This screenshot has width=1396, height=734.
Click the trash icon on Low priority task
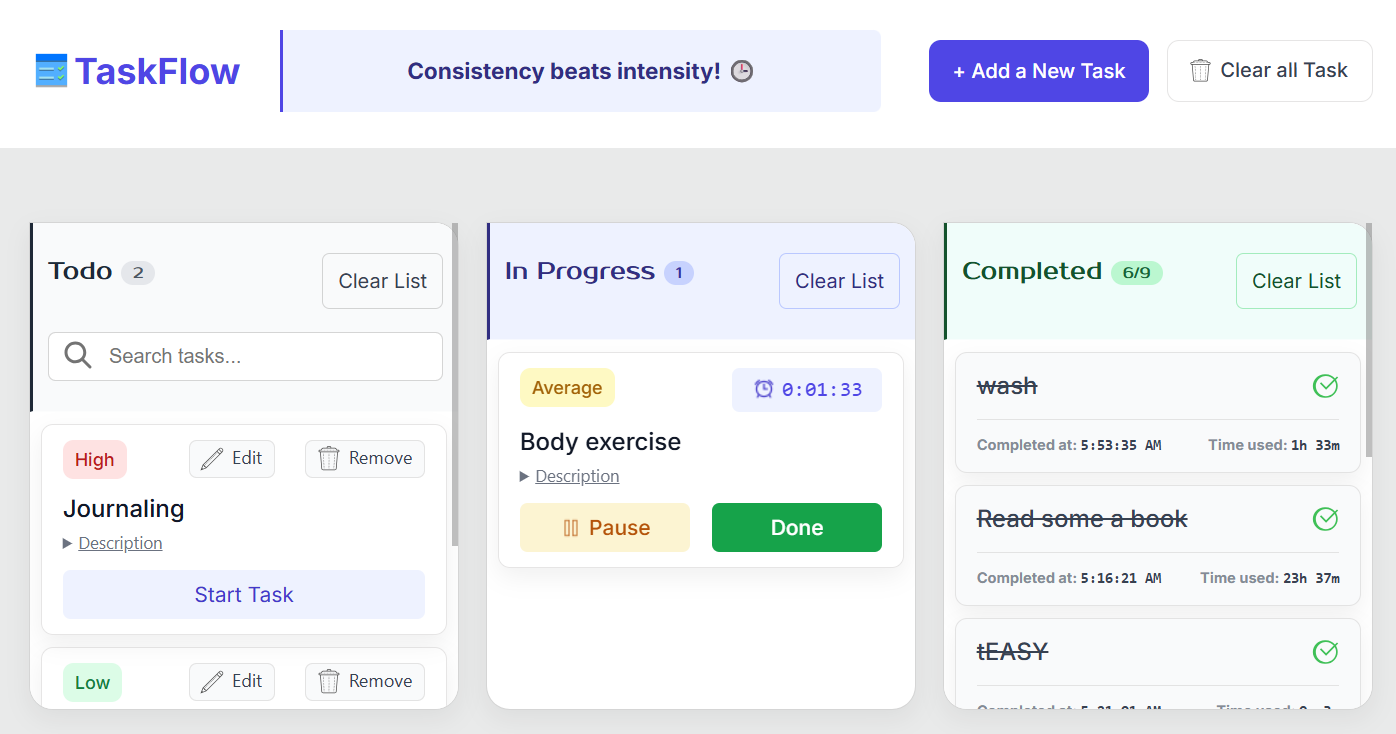tap(330, 681)
